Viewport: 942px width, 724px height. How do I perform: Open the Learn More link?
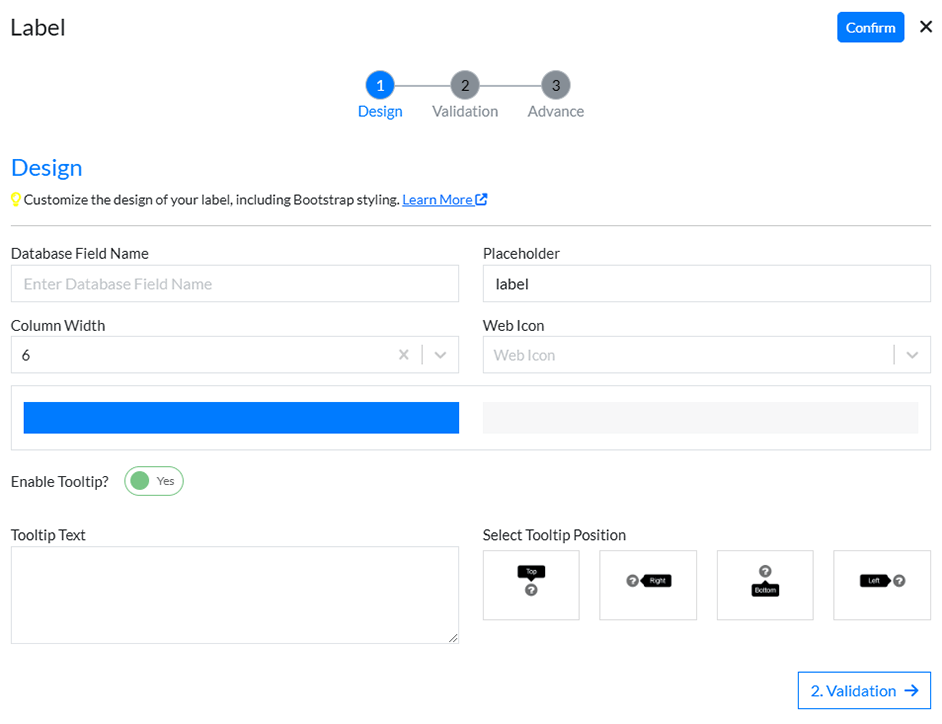437,200
